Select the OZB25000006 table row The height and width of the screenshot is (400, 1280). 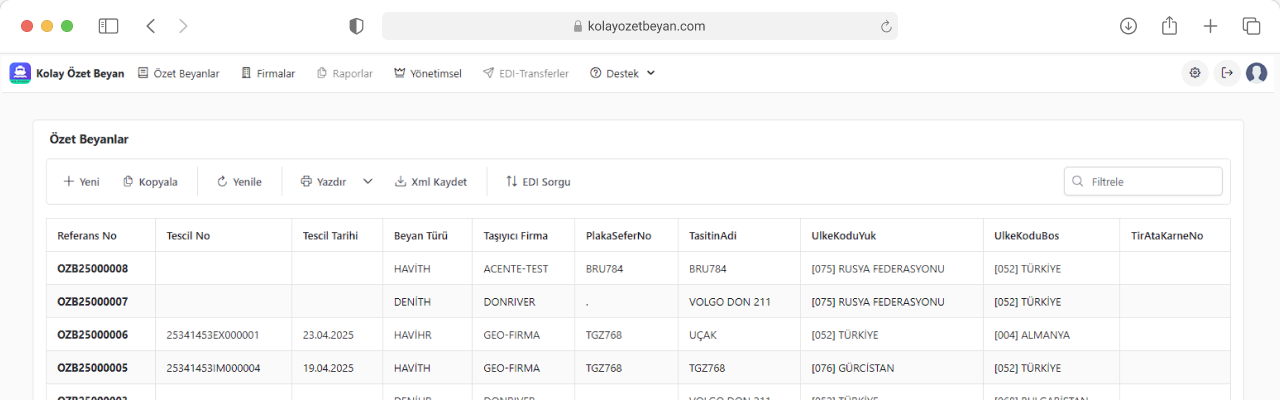coord(93,335)
